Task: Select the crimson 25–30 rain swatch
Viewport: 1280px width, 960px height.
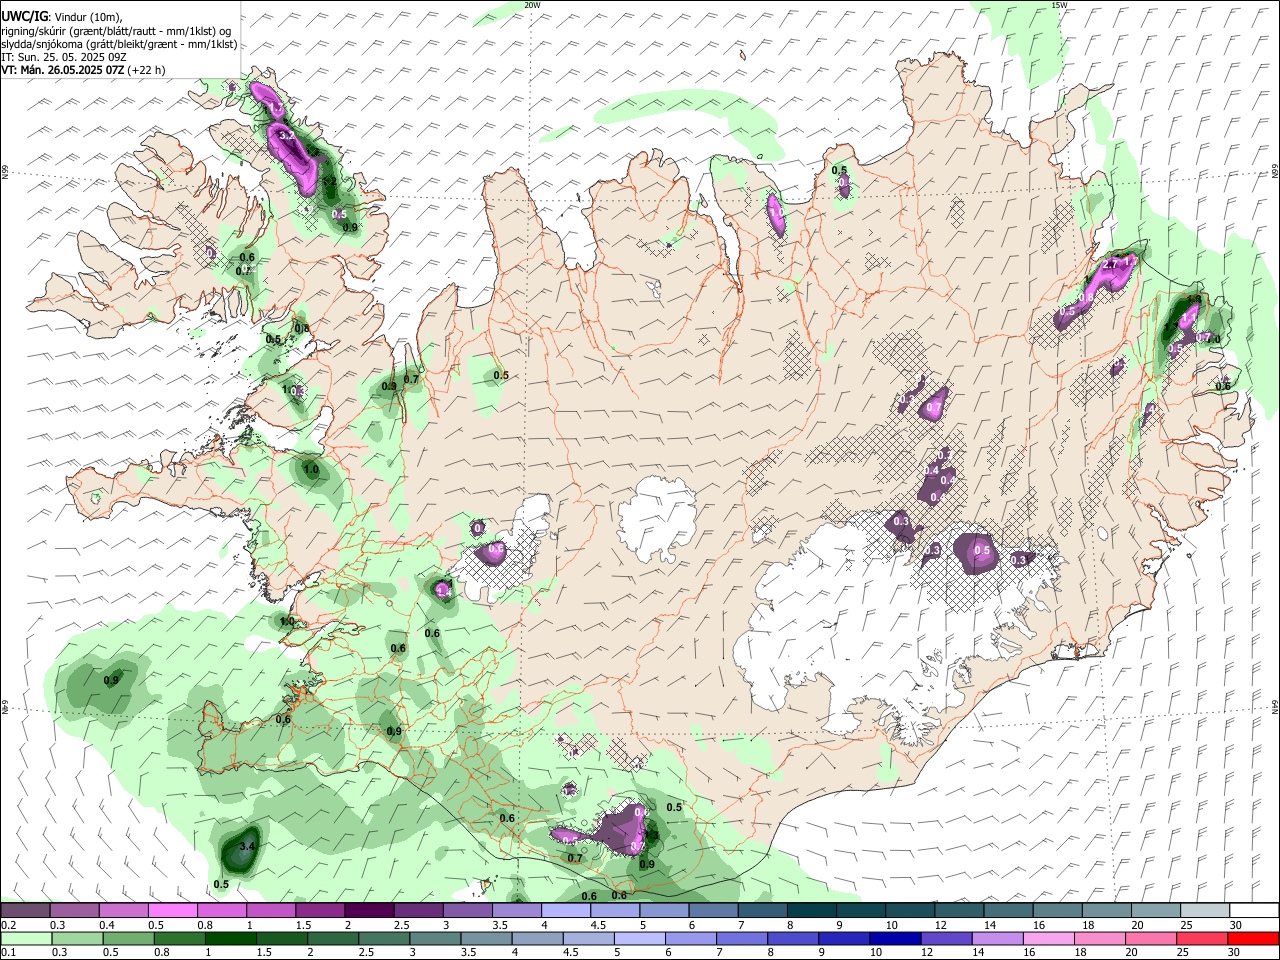Action: [1204, 939]
